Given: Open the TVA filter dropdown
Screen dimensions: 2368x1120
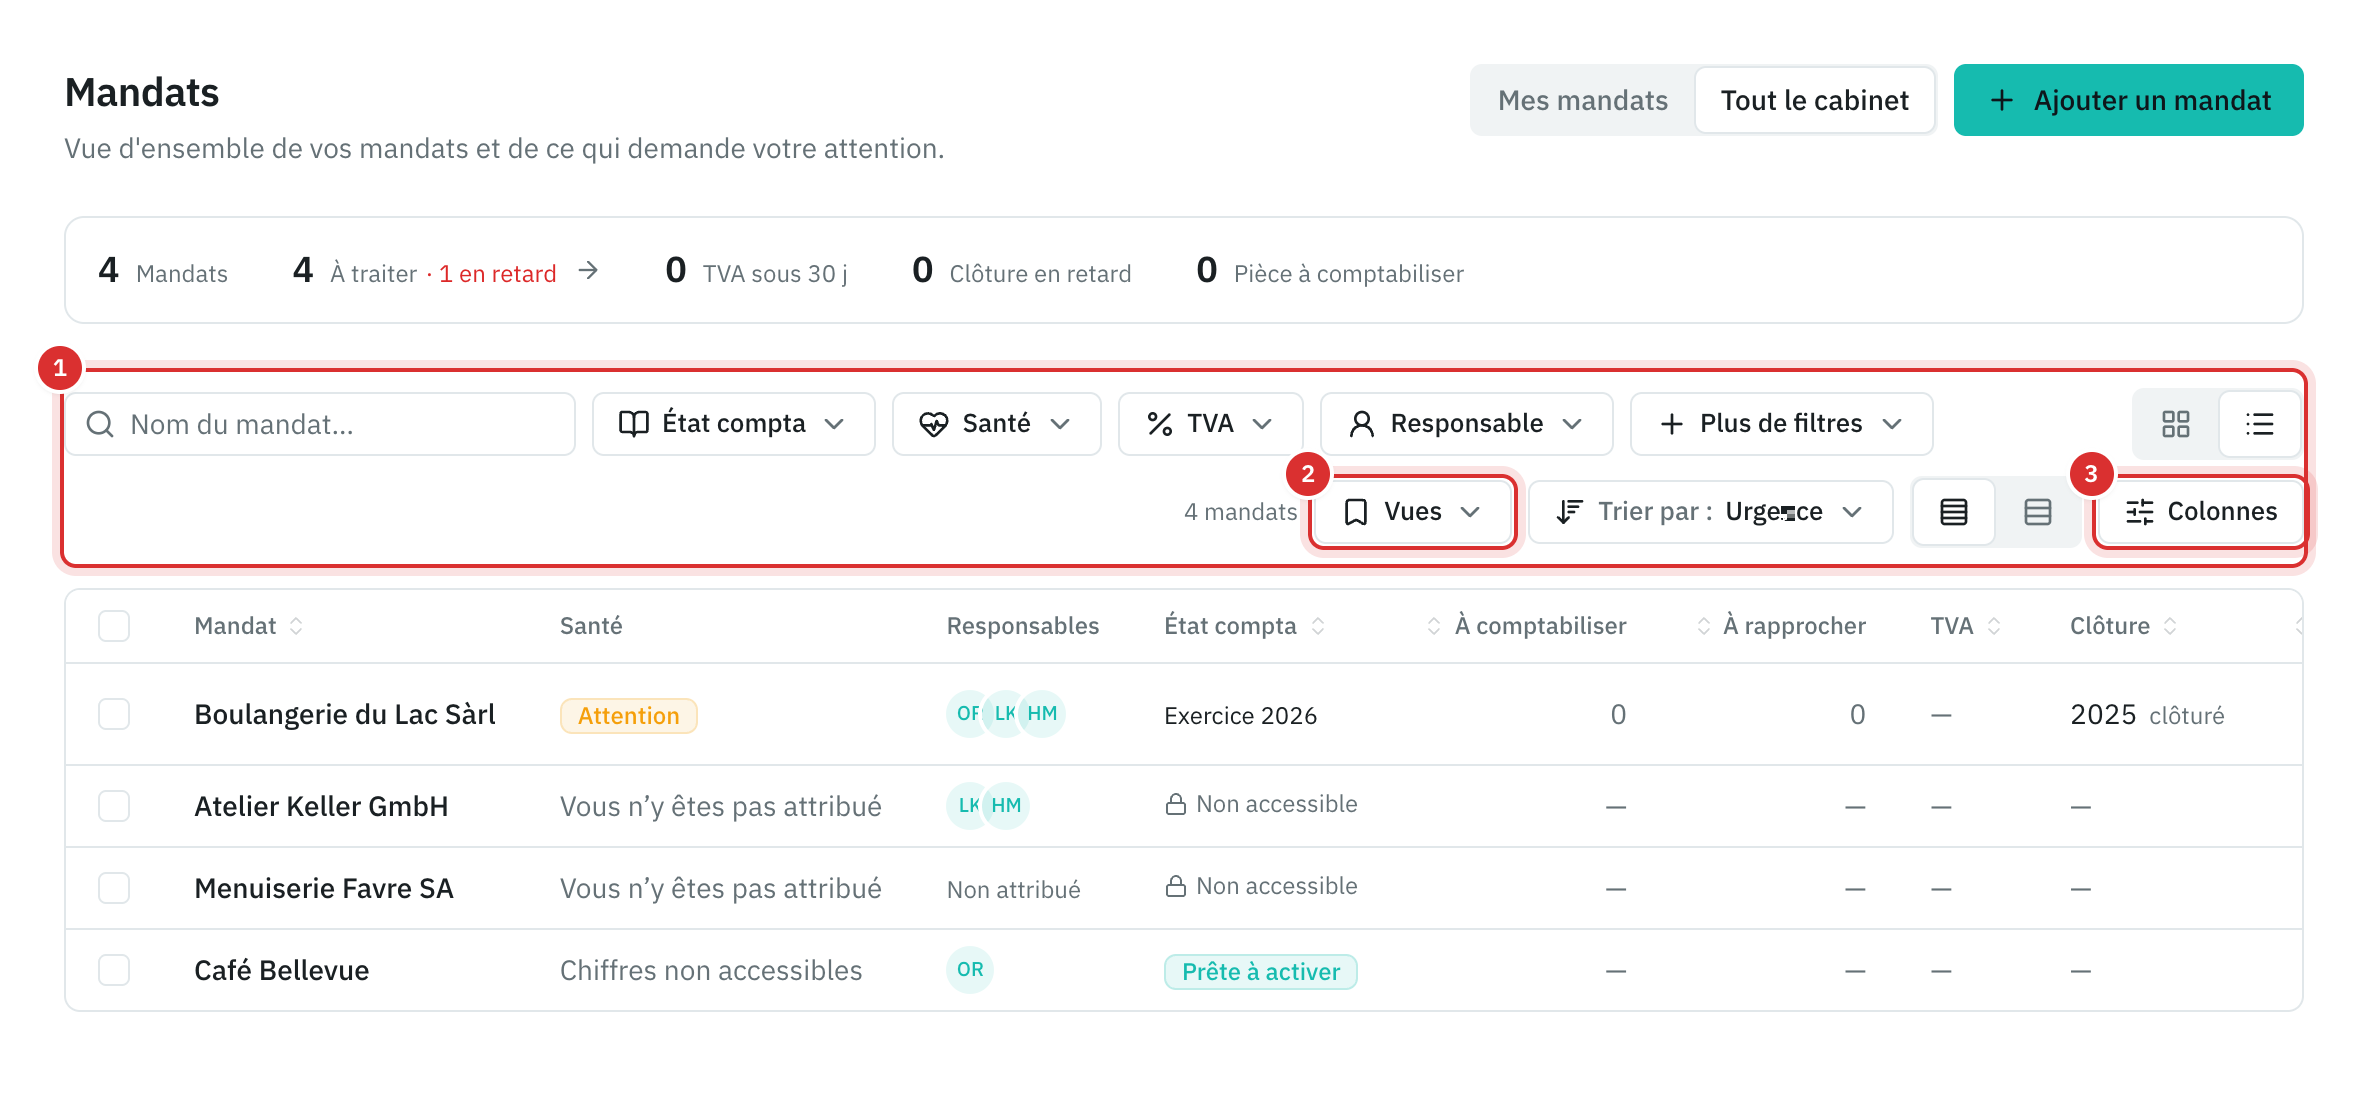Looking at the screenshot, I should [1210, 424].
